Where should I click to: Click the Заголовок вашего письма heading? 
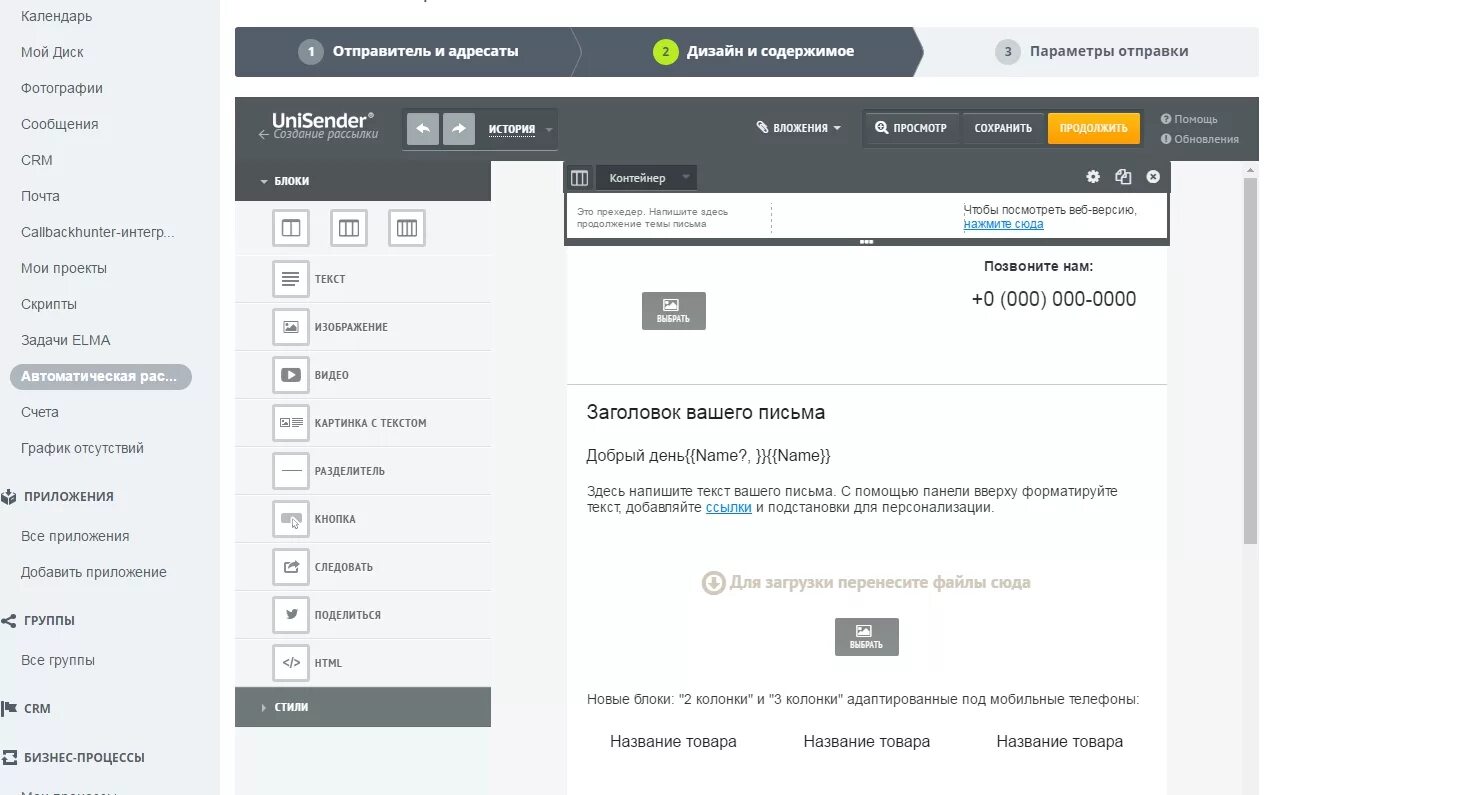click(705, 412)
